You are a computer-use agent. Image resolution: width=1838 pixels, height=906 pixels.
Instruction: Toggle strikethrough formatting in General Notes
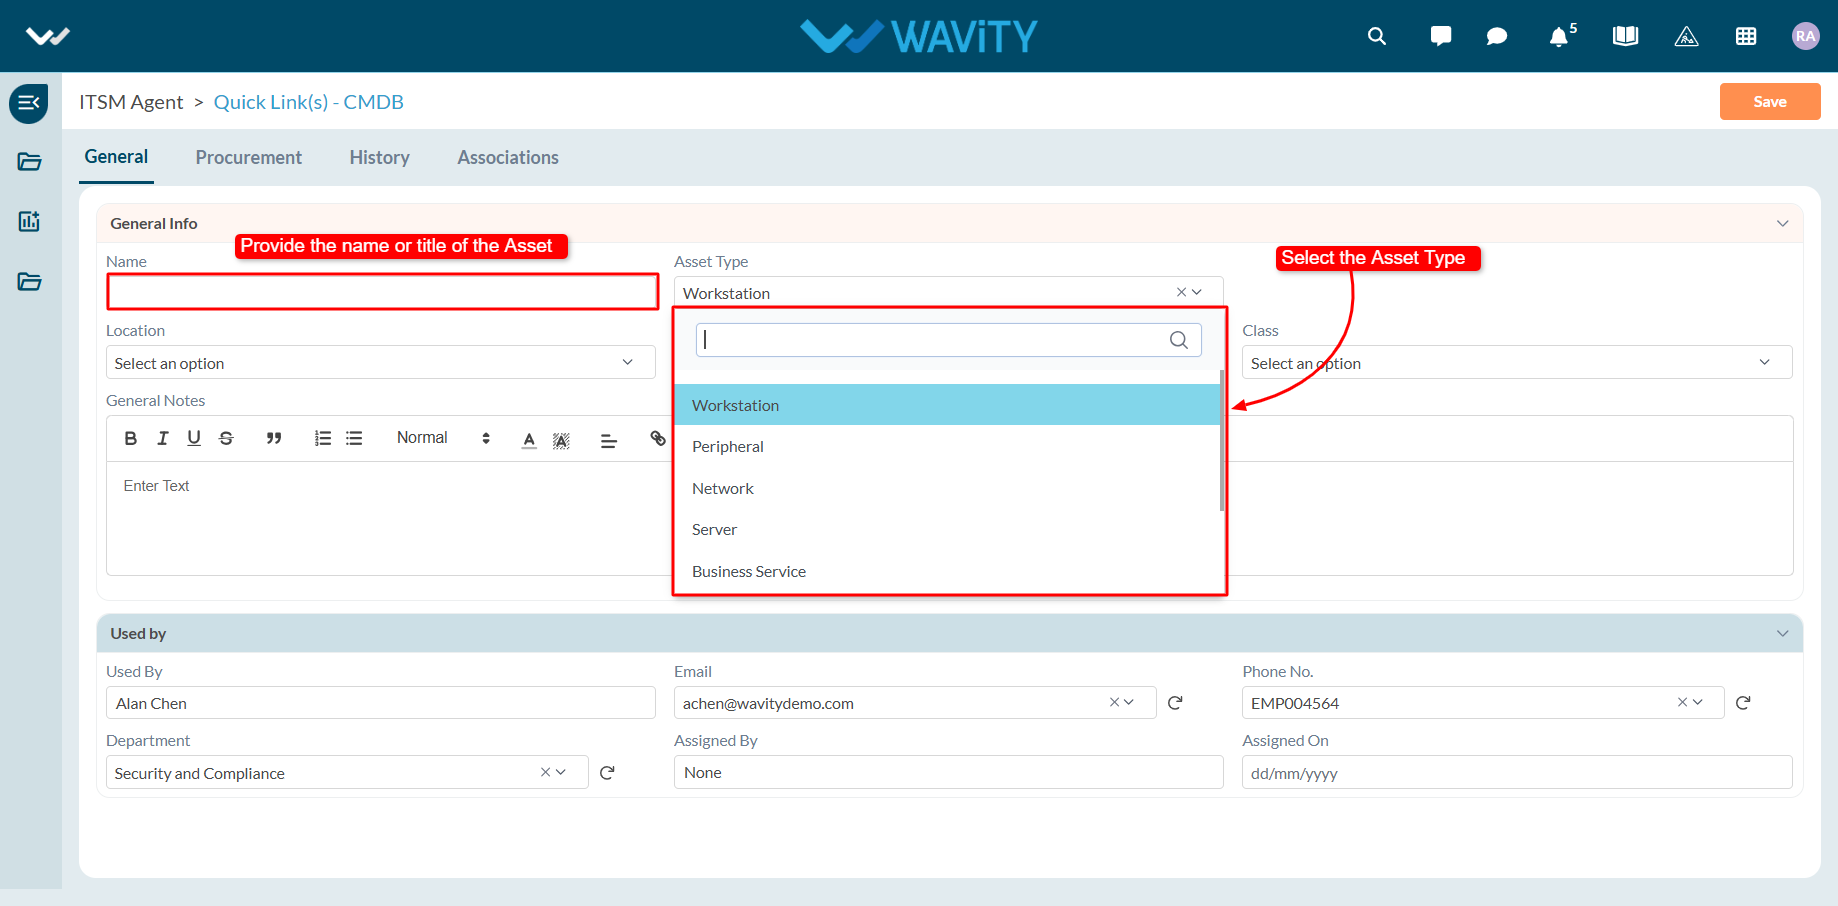226,438
